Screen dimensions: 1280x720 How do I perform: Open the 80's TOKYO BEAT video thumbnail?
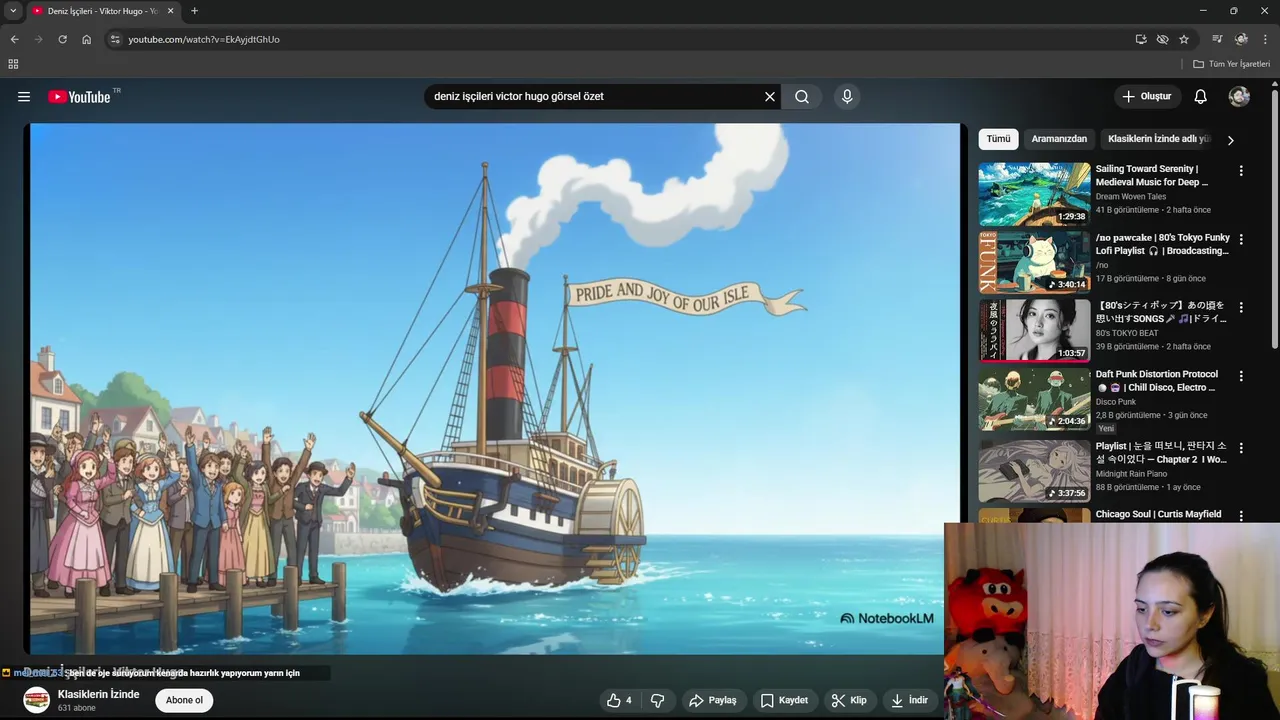[1034, 330]
